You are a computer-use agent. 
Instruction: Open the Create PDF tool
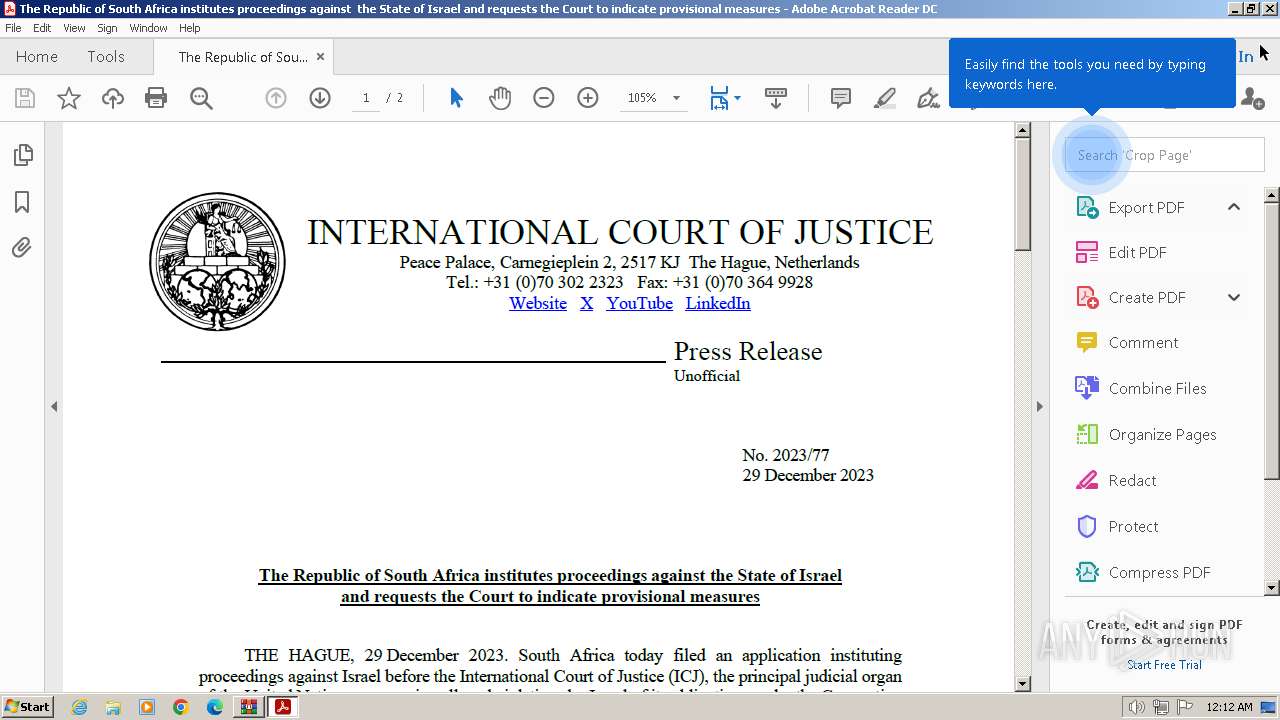click(x=1130, y=297)
